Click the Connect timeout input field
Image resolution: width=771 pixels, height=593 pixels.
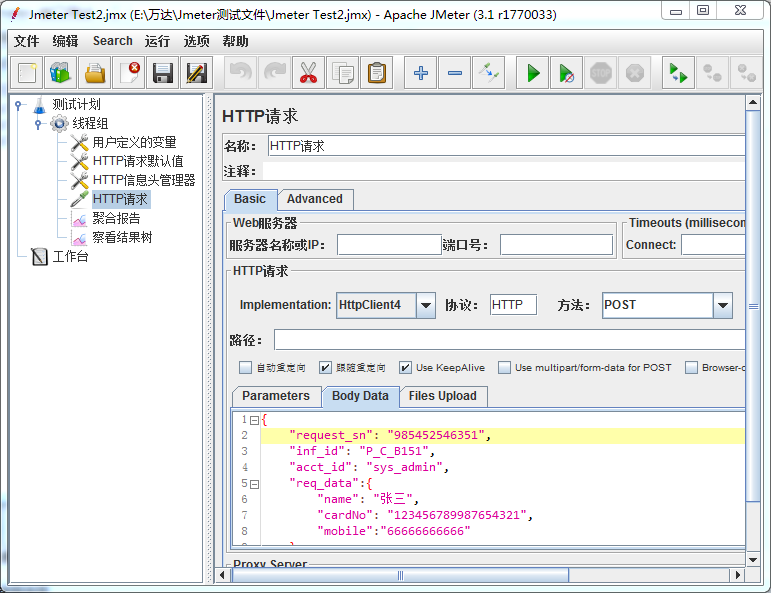[x=713, y=245]
